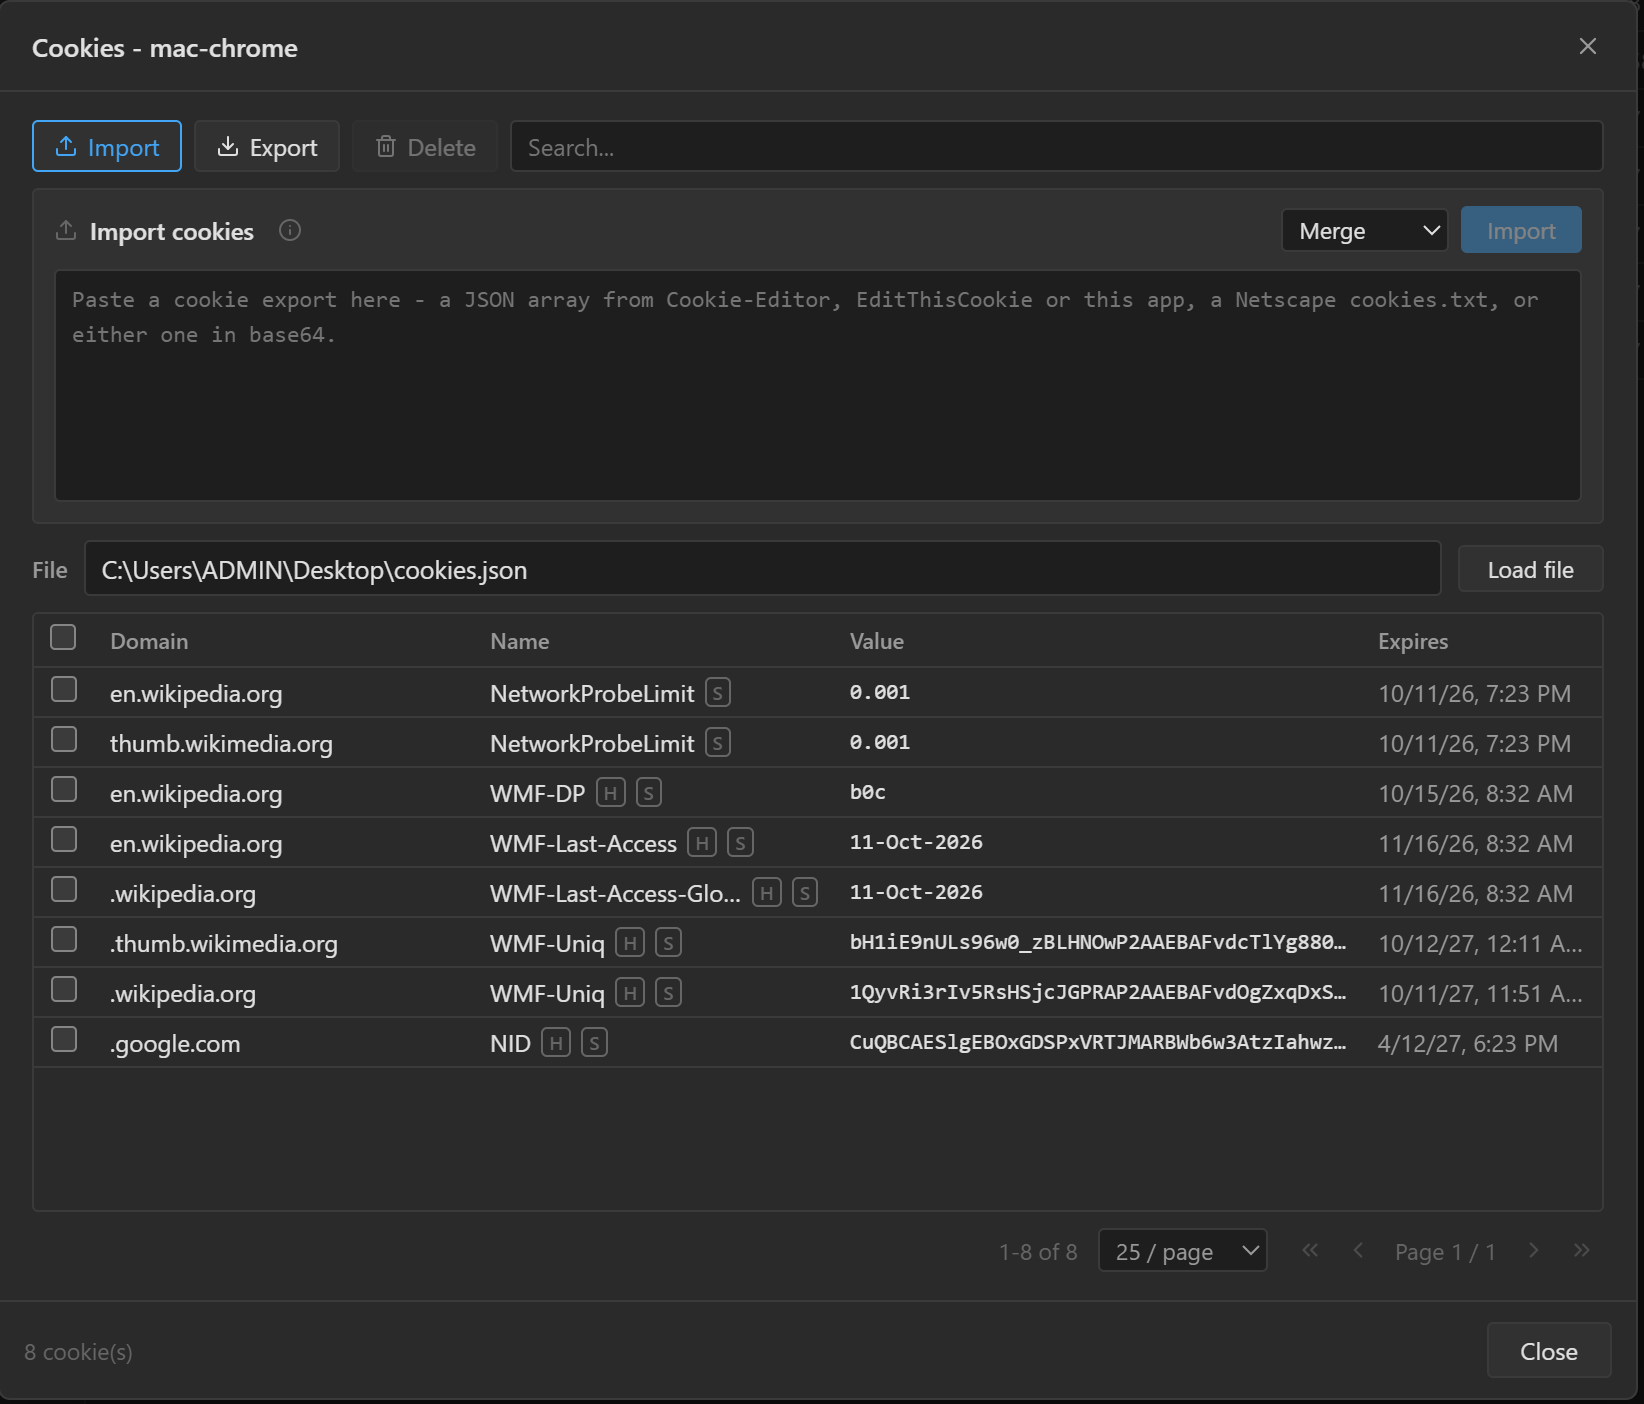The height and width of the screenshot is (1404, 1644).
Task: Go to the previous page arrow
Action: pos(1358,1251)
